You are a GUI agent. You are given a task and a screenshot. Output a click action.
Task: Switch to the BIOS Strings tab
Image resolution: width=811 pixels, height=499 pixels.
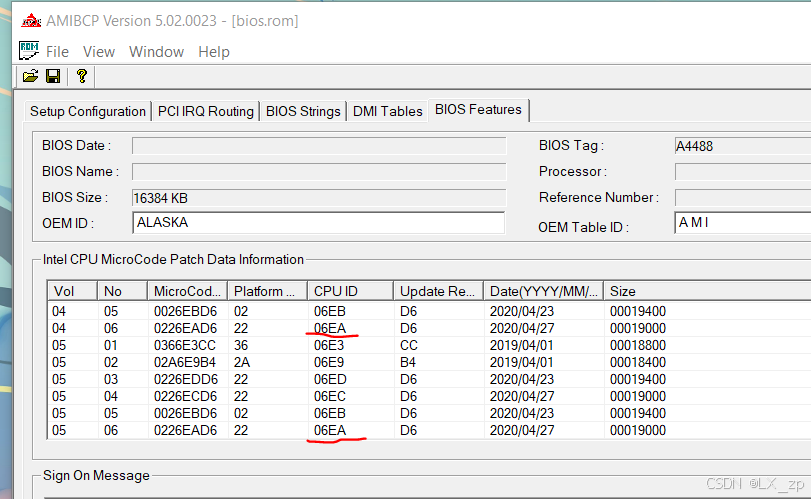(x=303, y=111)
